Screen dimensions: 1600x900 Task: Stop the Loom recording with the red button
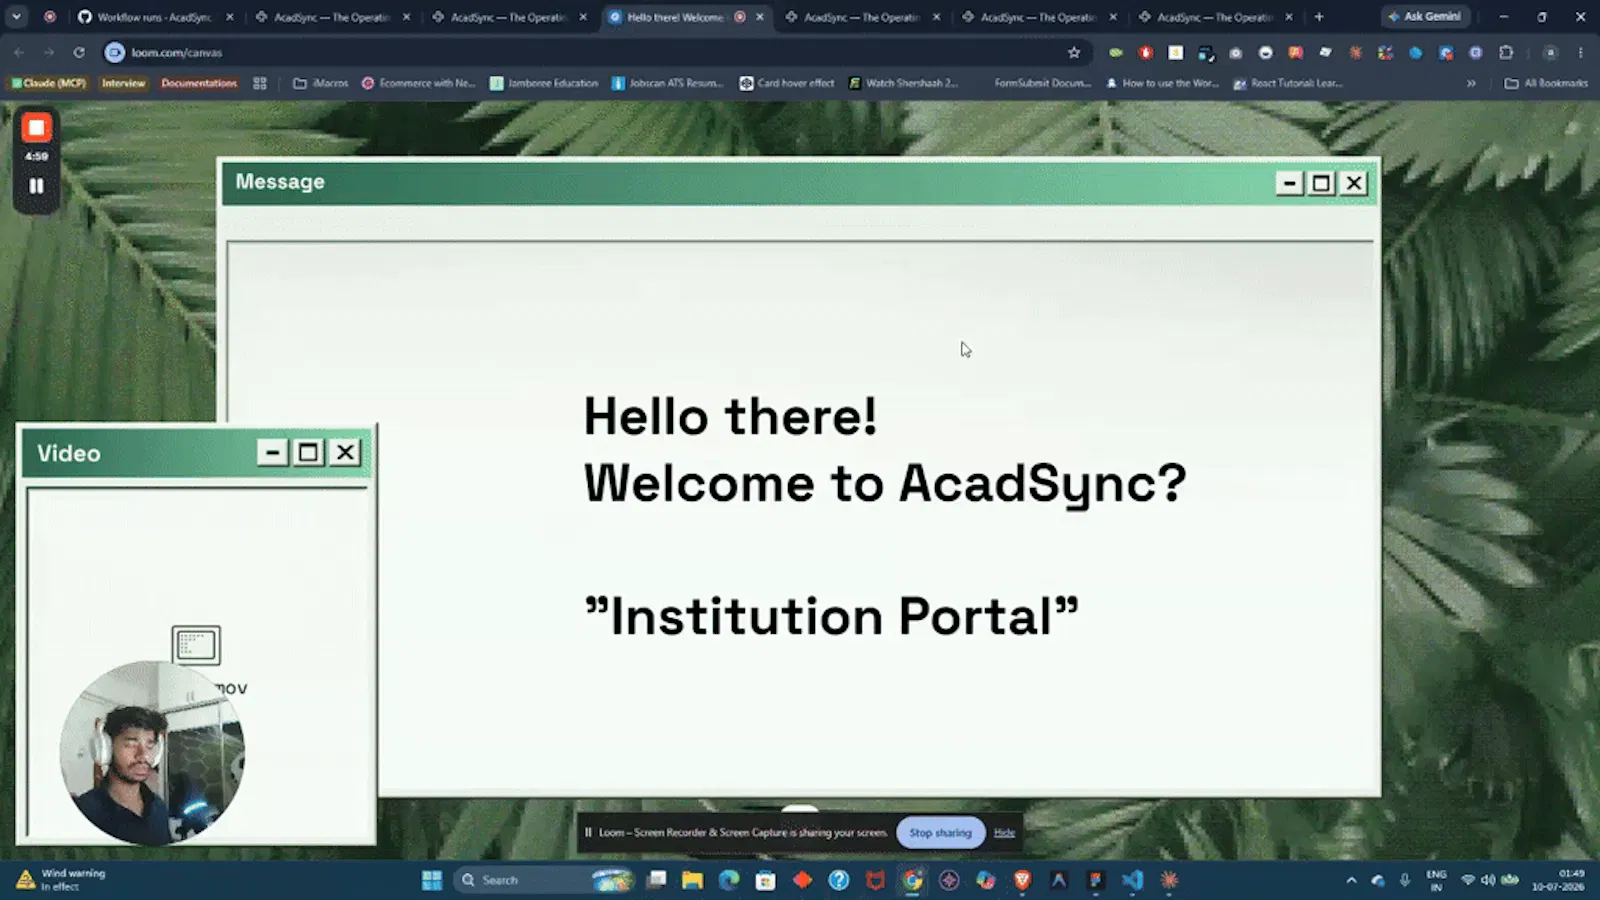36,127
